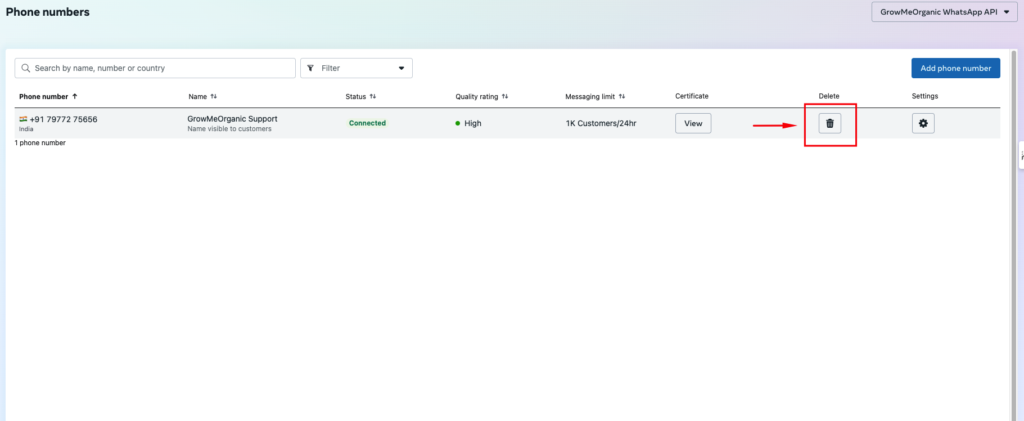
Task: Click the India country label under number
Action: (26, 129)
